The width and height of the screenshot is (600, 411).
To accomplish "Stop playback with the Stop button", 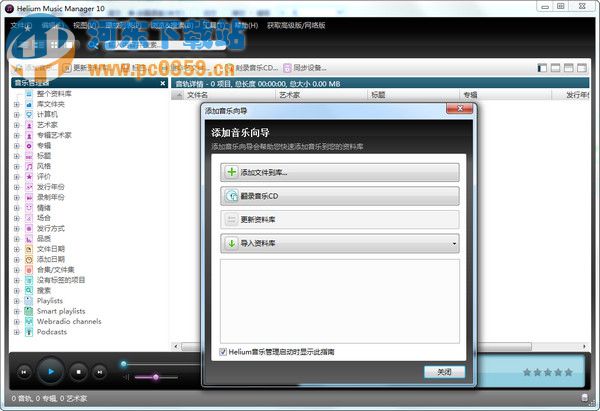I will [78, 372].
